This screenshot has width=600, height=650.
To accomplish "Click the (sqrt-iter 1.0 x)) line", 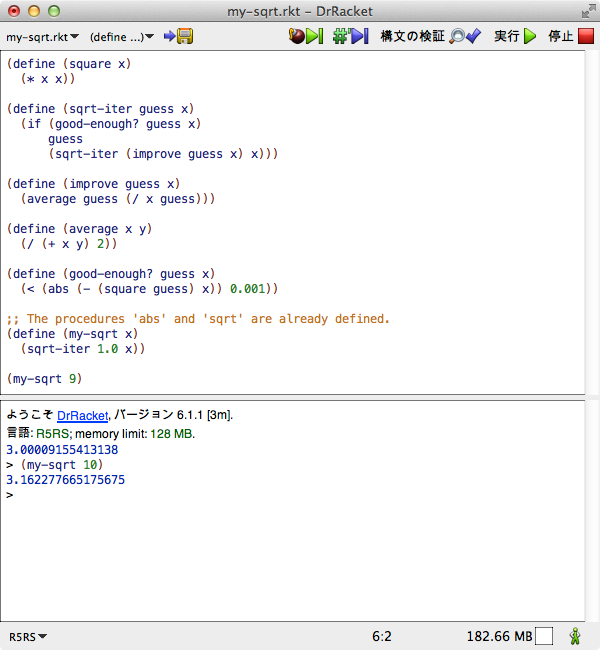I will coord(83,349).
